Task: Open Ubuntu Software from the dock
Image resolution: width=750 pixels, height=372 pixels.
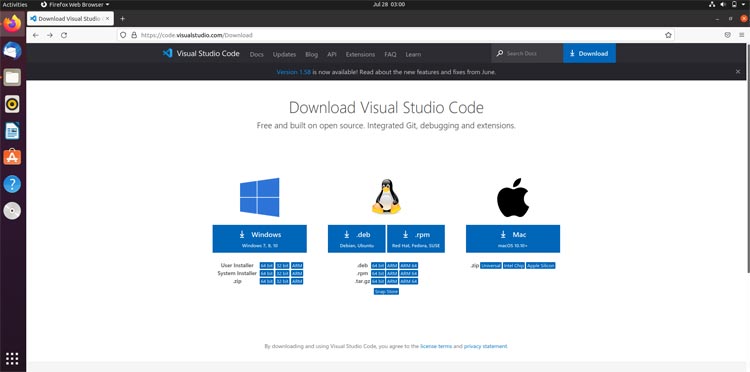Action: (12, 157)
